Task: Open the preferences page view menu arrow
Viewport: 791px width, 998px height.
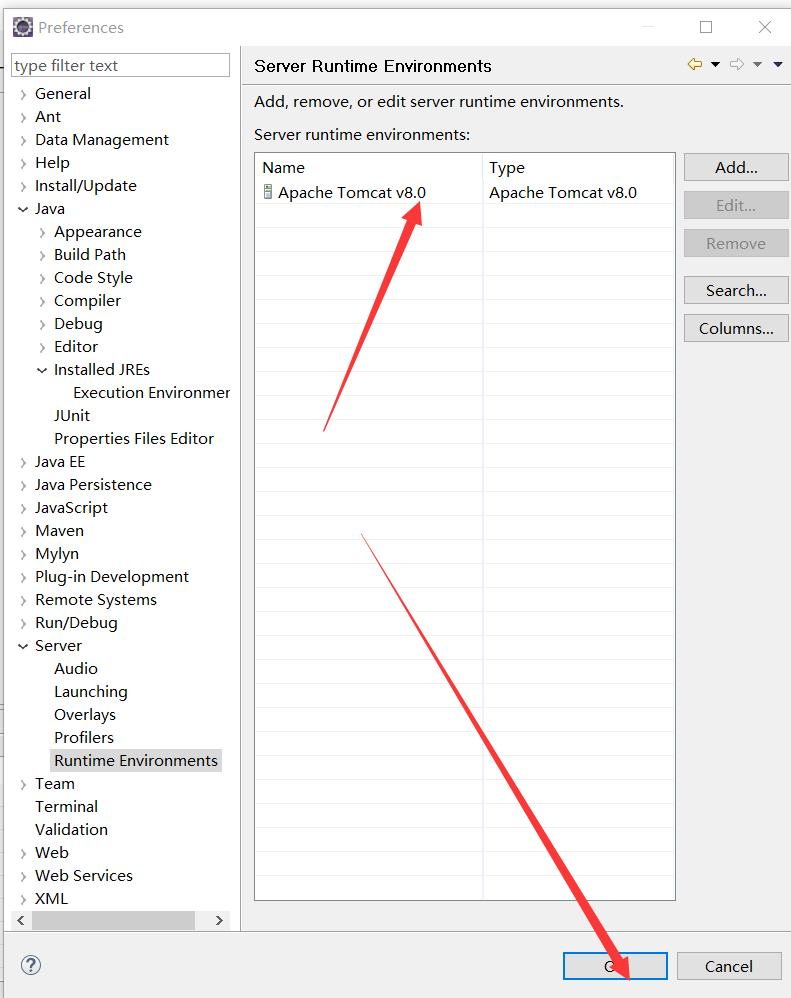Action: pos(778,64)
